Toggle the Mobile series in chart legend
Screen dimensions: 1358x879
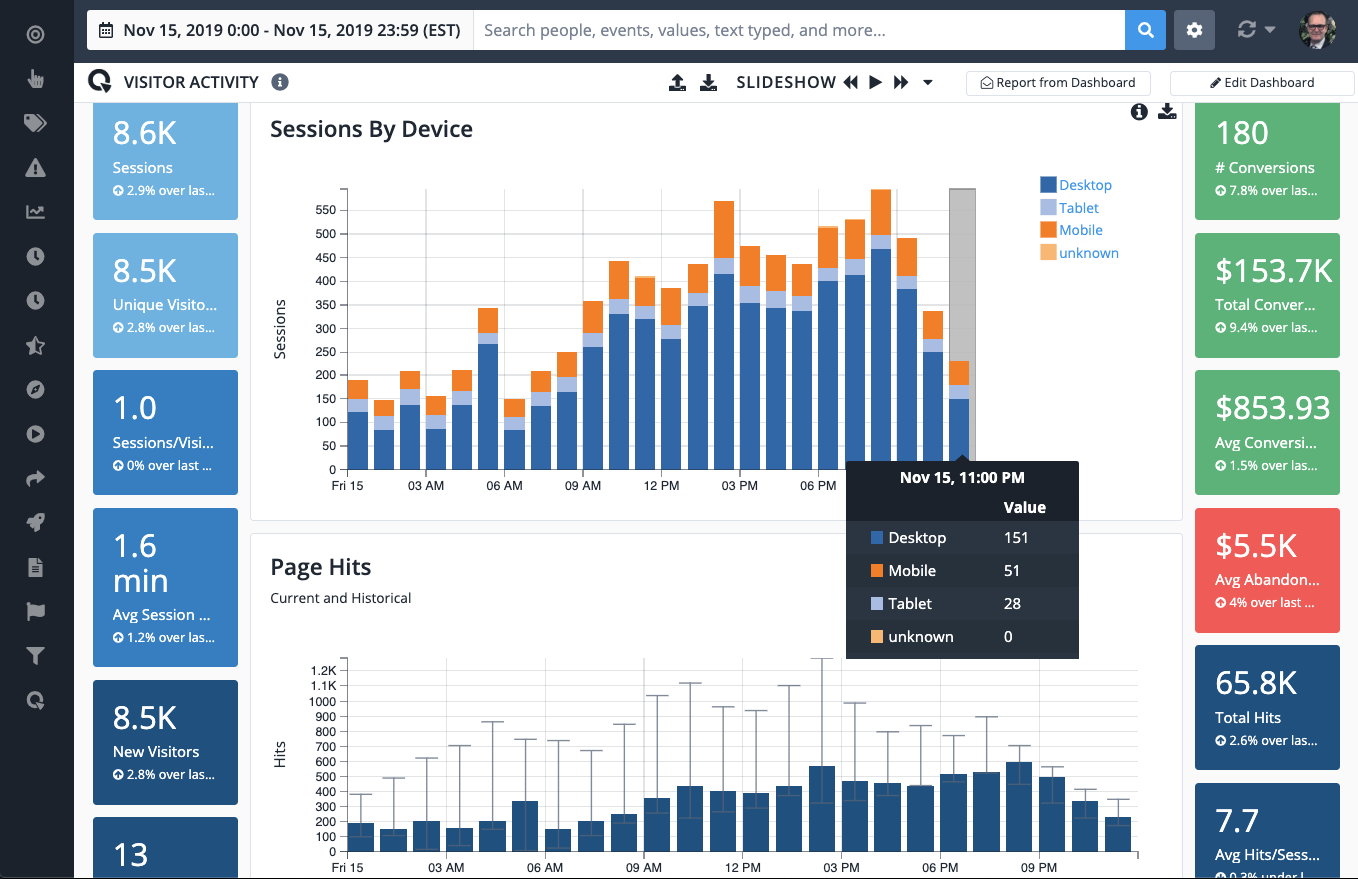tap(1080, 230)
